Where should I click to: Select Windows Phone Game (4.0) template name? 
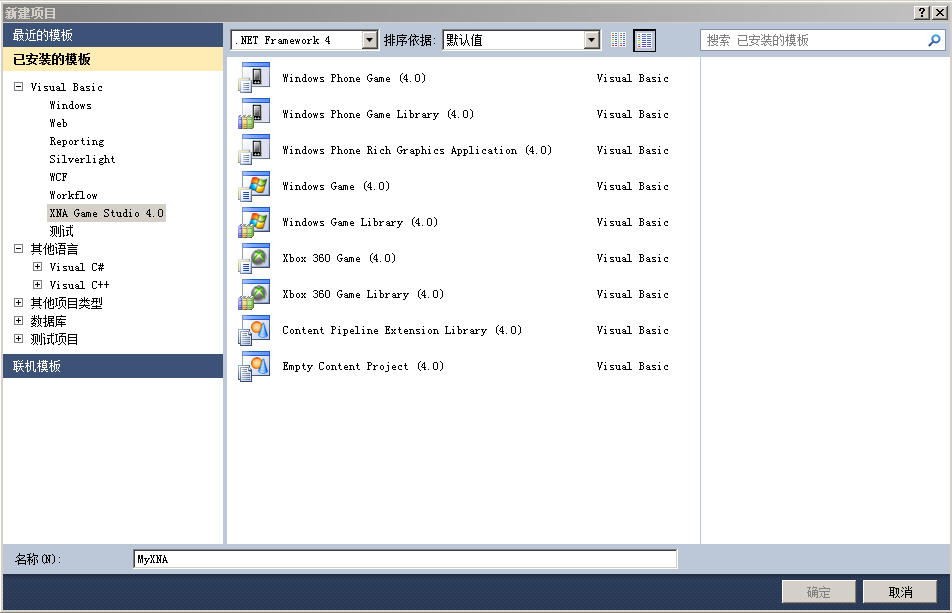[x=354, y=78]
